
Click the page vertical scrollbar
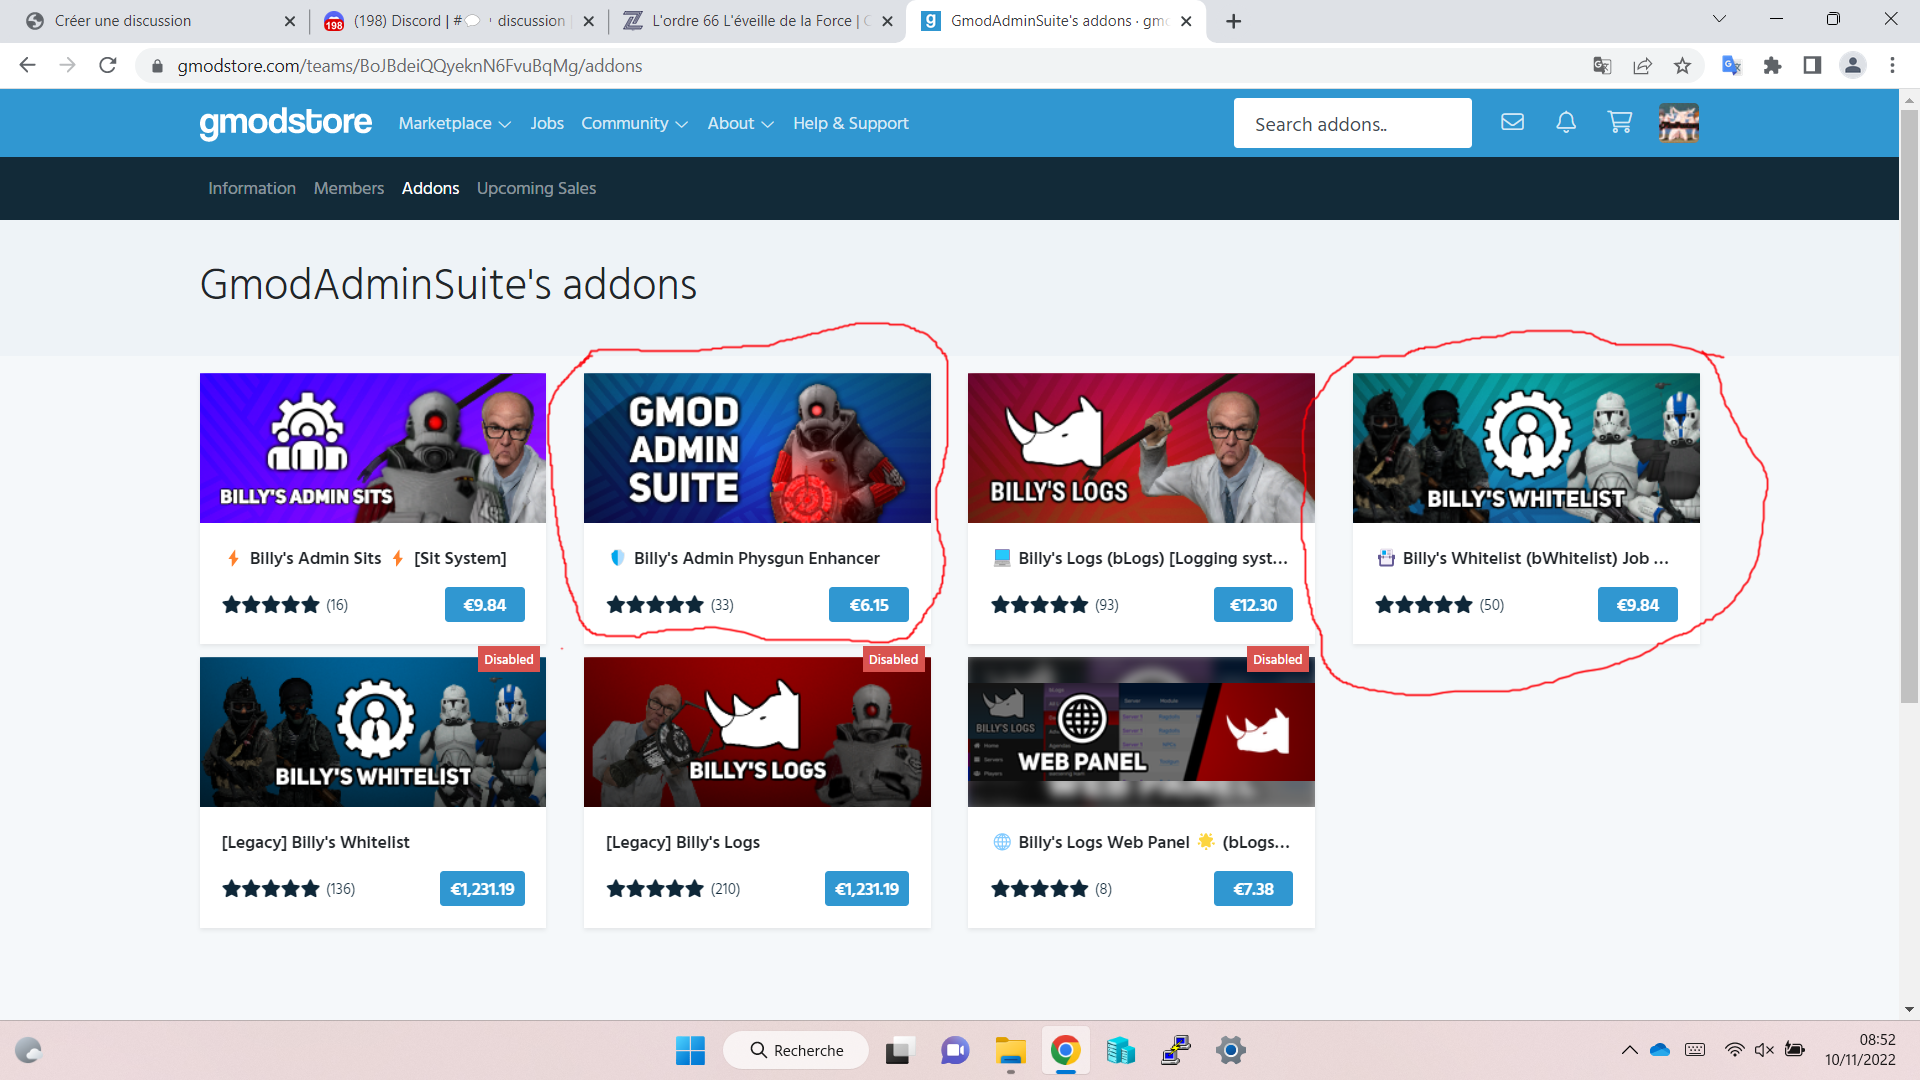click(1909, 405)
